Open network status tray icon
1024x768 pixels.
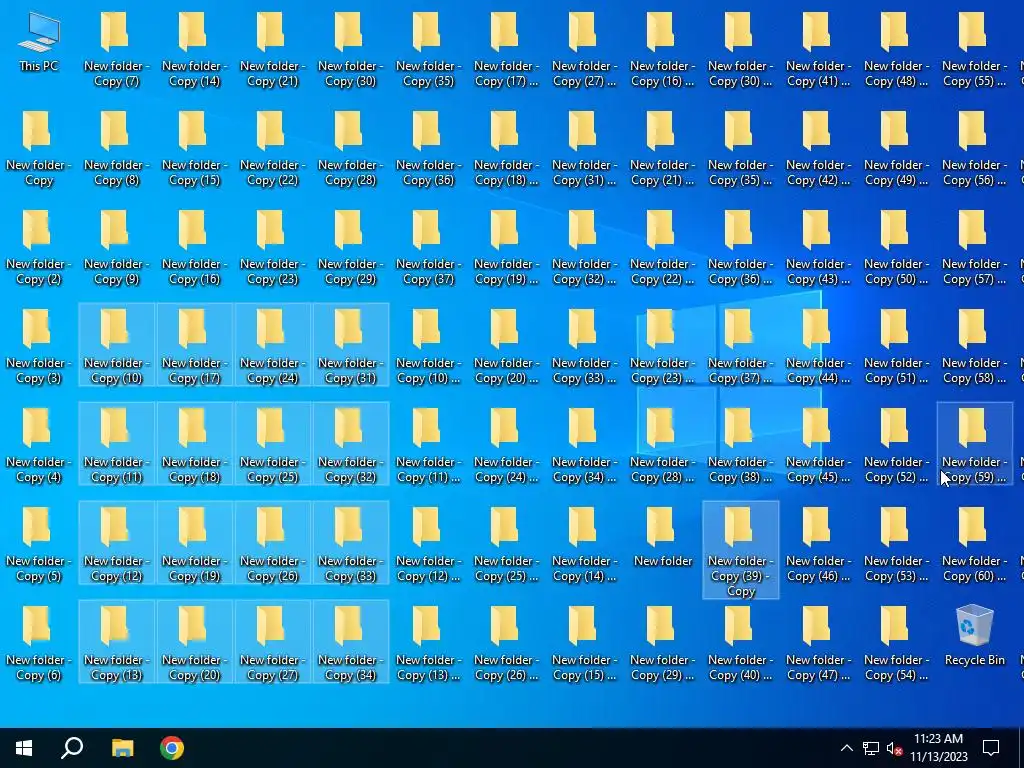point(871,748)
